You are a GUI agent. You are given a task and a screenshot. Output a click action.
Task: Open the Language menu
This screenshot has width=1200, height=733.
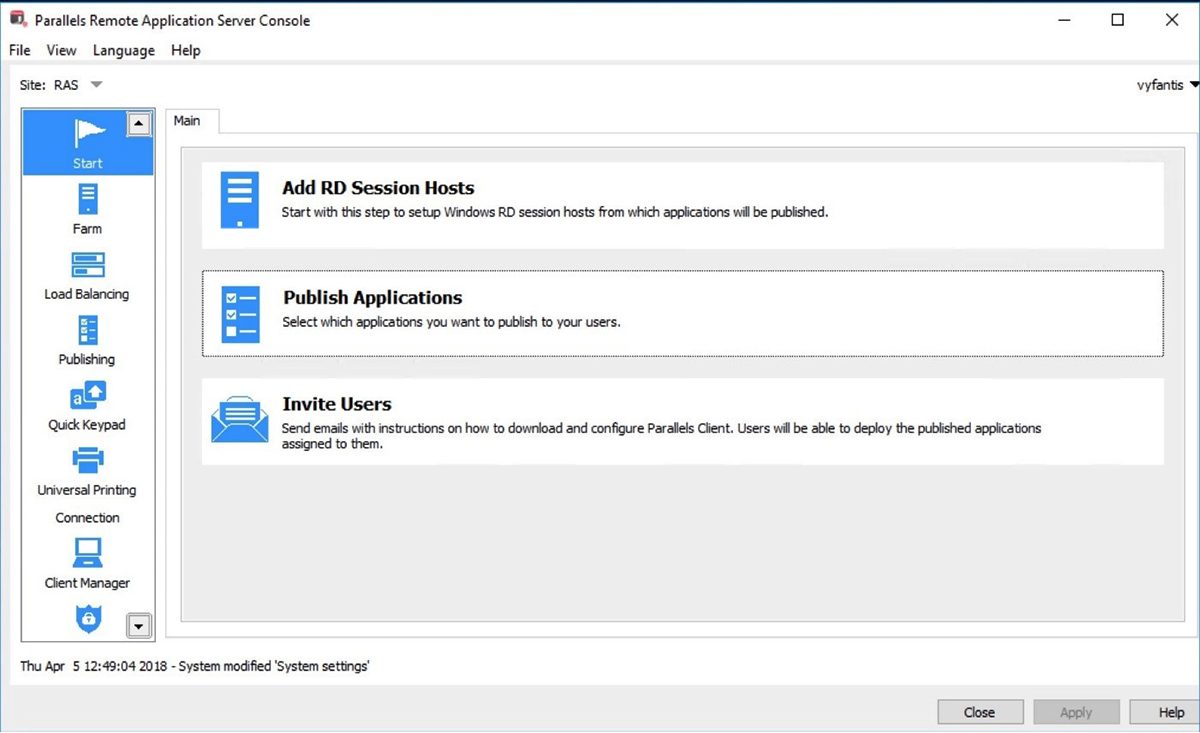[x=123, y=50]
